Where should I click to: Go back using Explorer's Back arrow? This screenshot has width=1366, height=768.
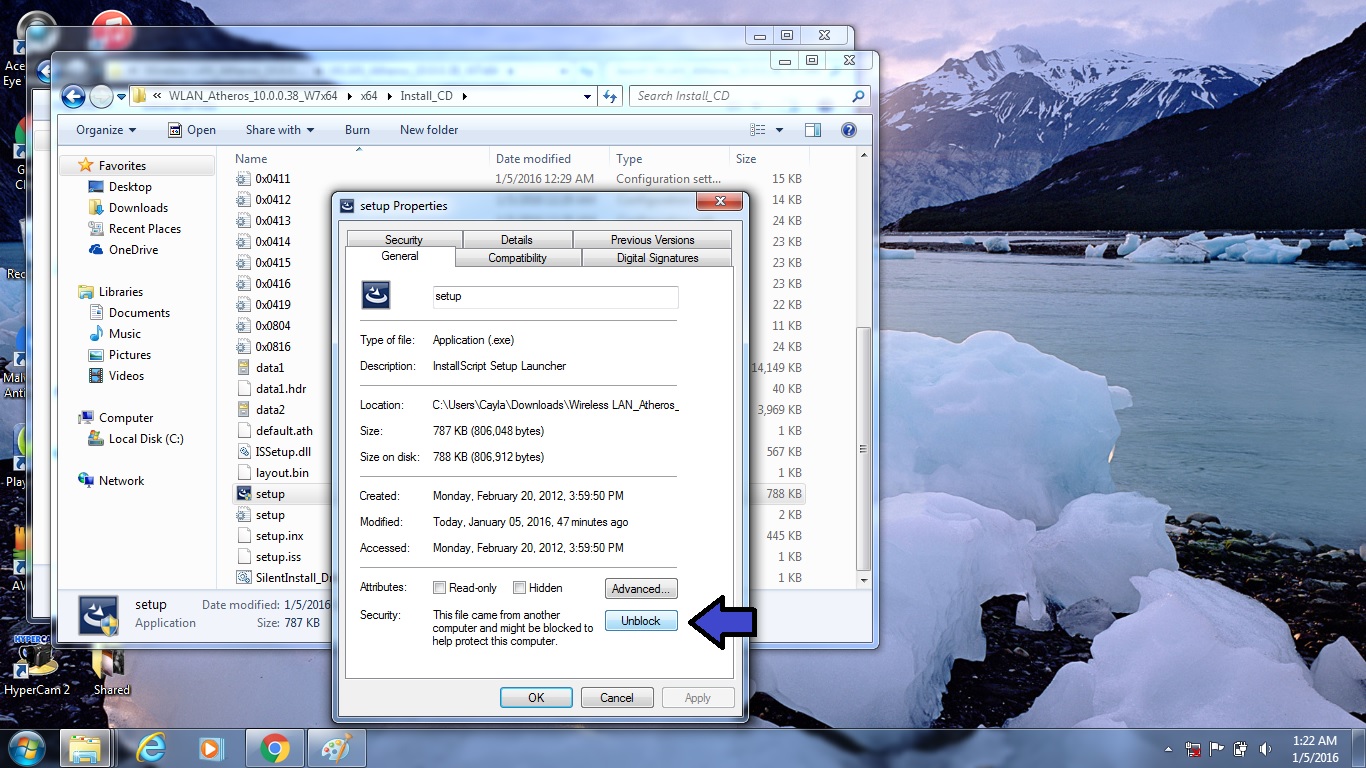point(73,96)
